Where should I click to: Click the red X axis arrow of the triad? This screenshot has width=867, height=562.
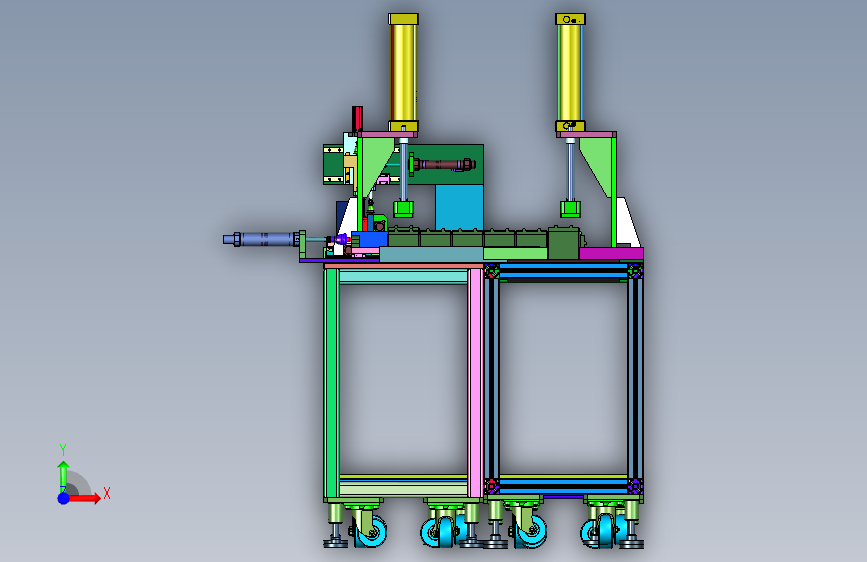click(x=84, y=498)
